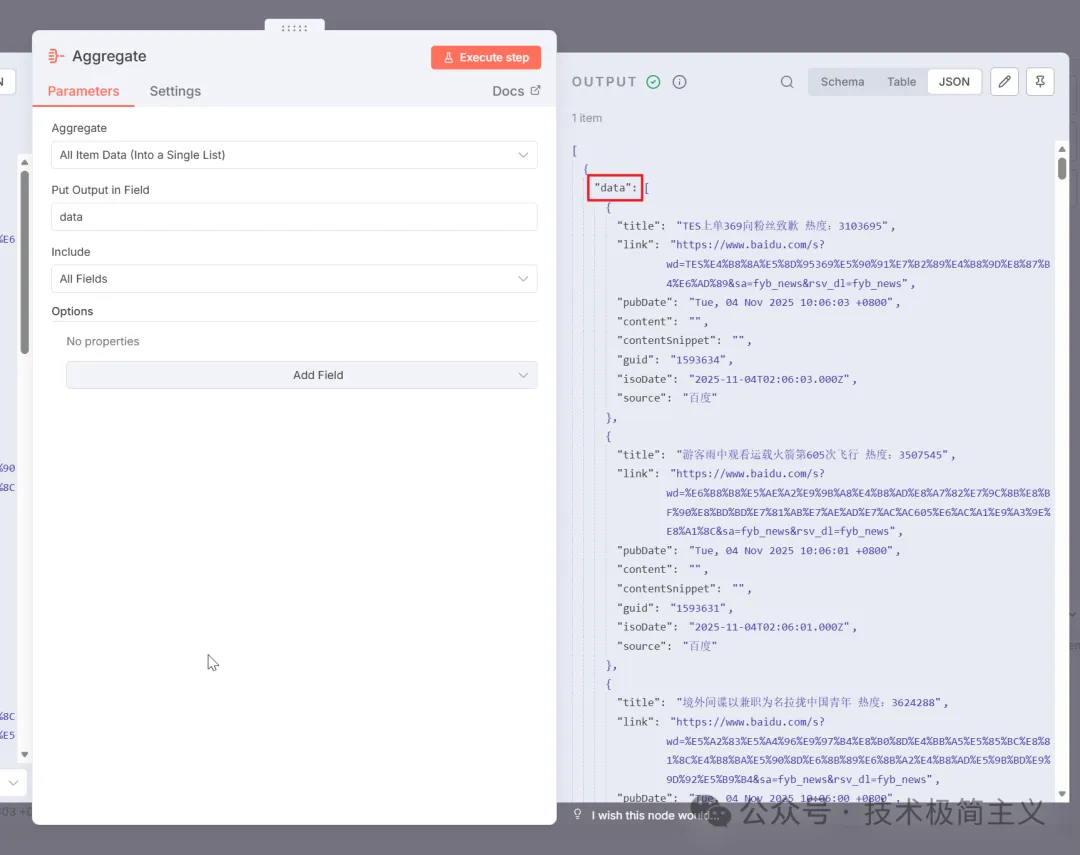Click the isoDate value ending 02:06:01.000Z
Screen dimensions: 1080x855
(x=769, y=627)
